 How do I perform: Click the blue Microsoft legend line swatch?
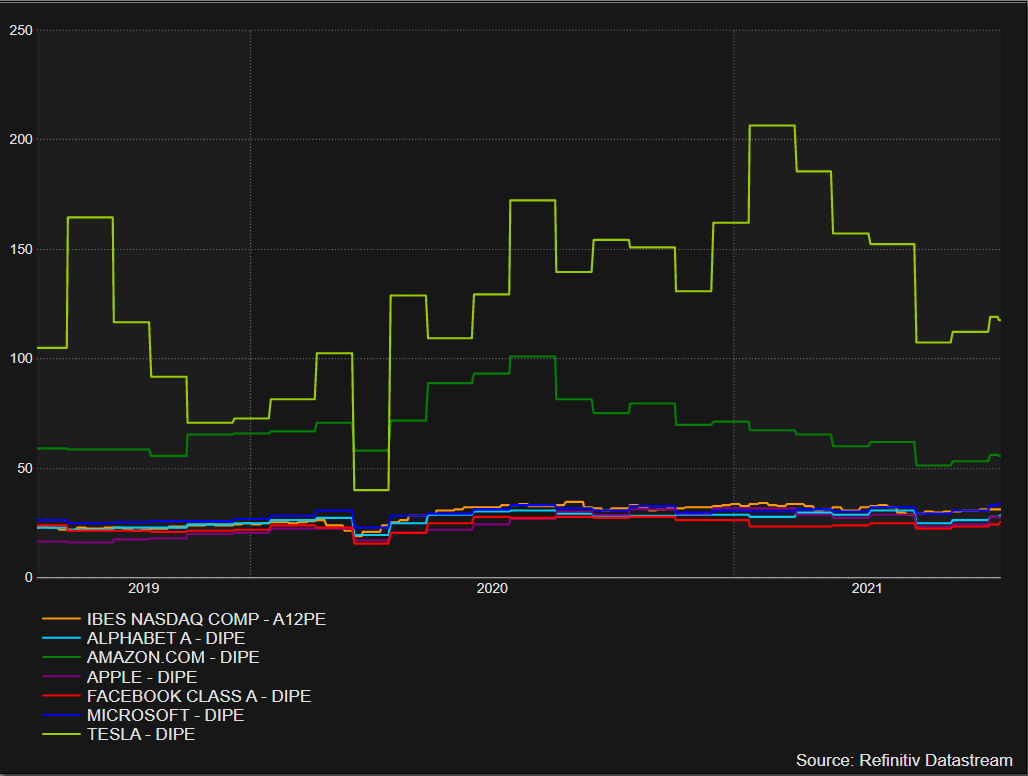point(61,714)
